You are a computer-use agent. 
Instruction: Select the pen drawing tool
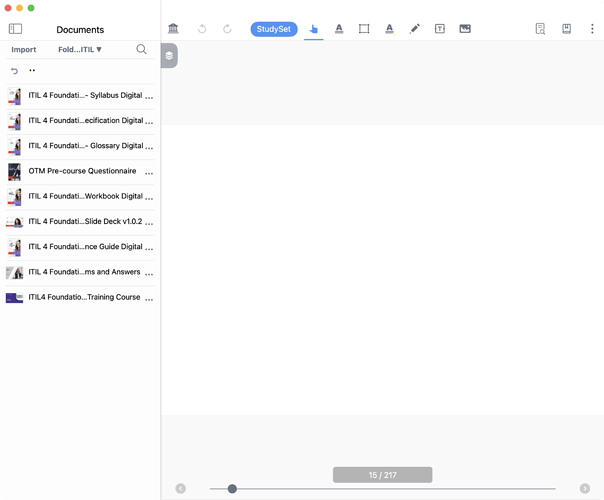pos(414,29)
